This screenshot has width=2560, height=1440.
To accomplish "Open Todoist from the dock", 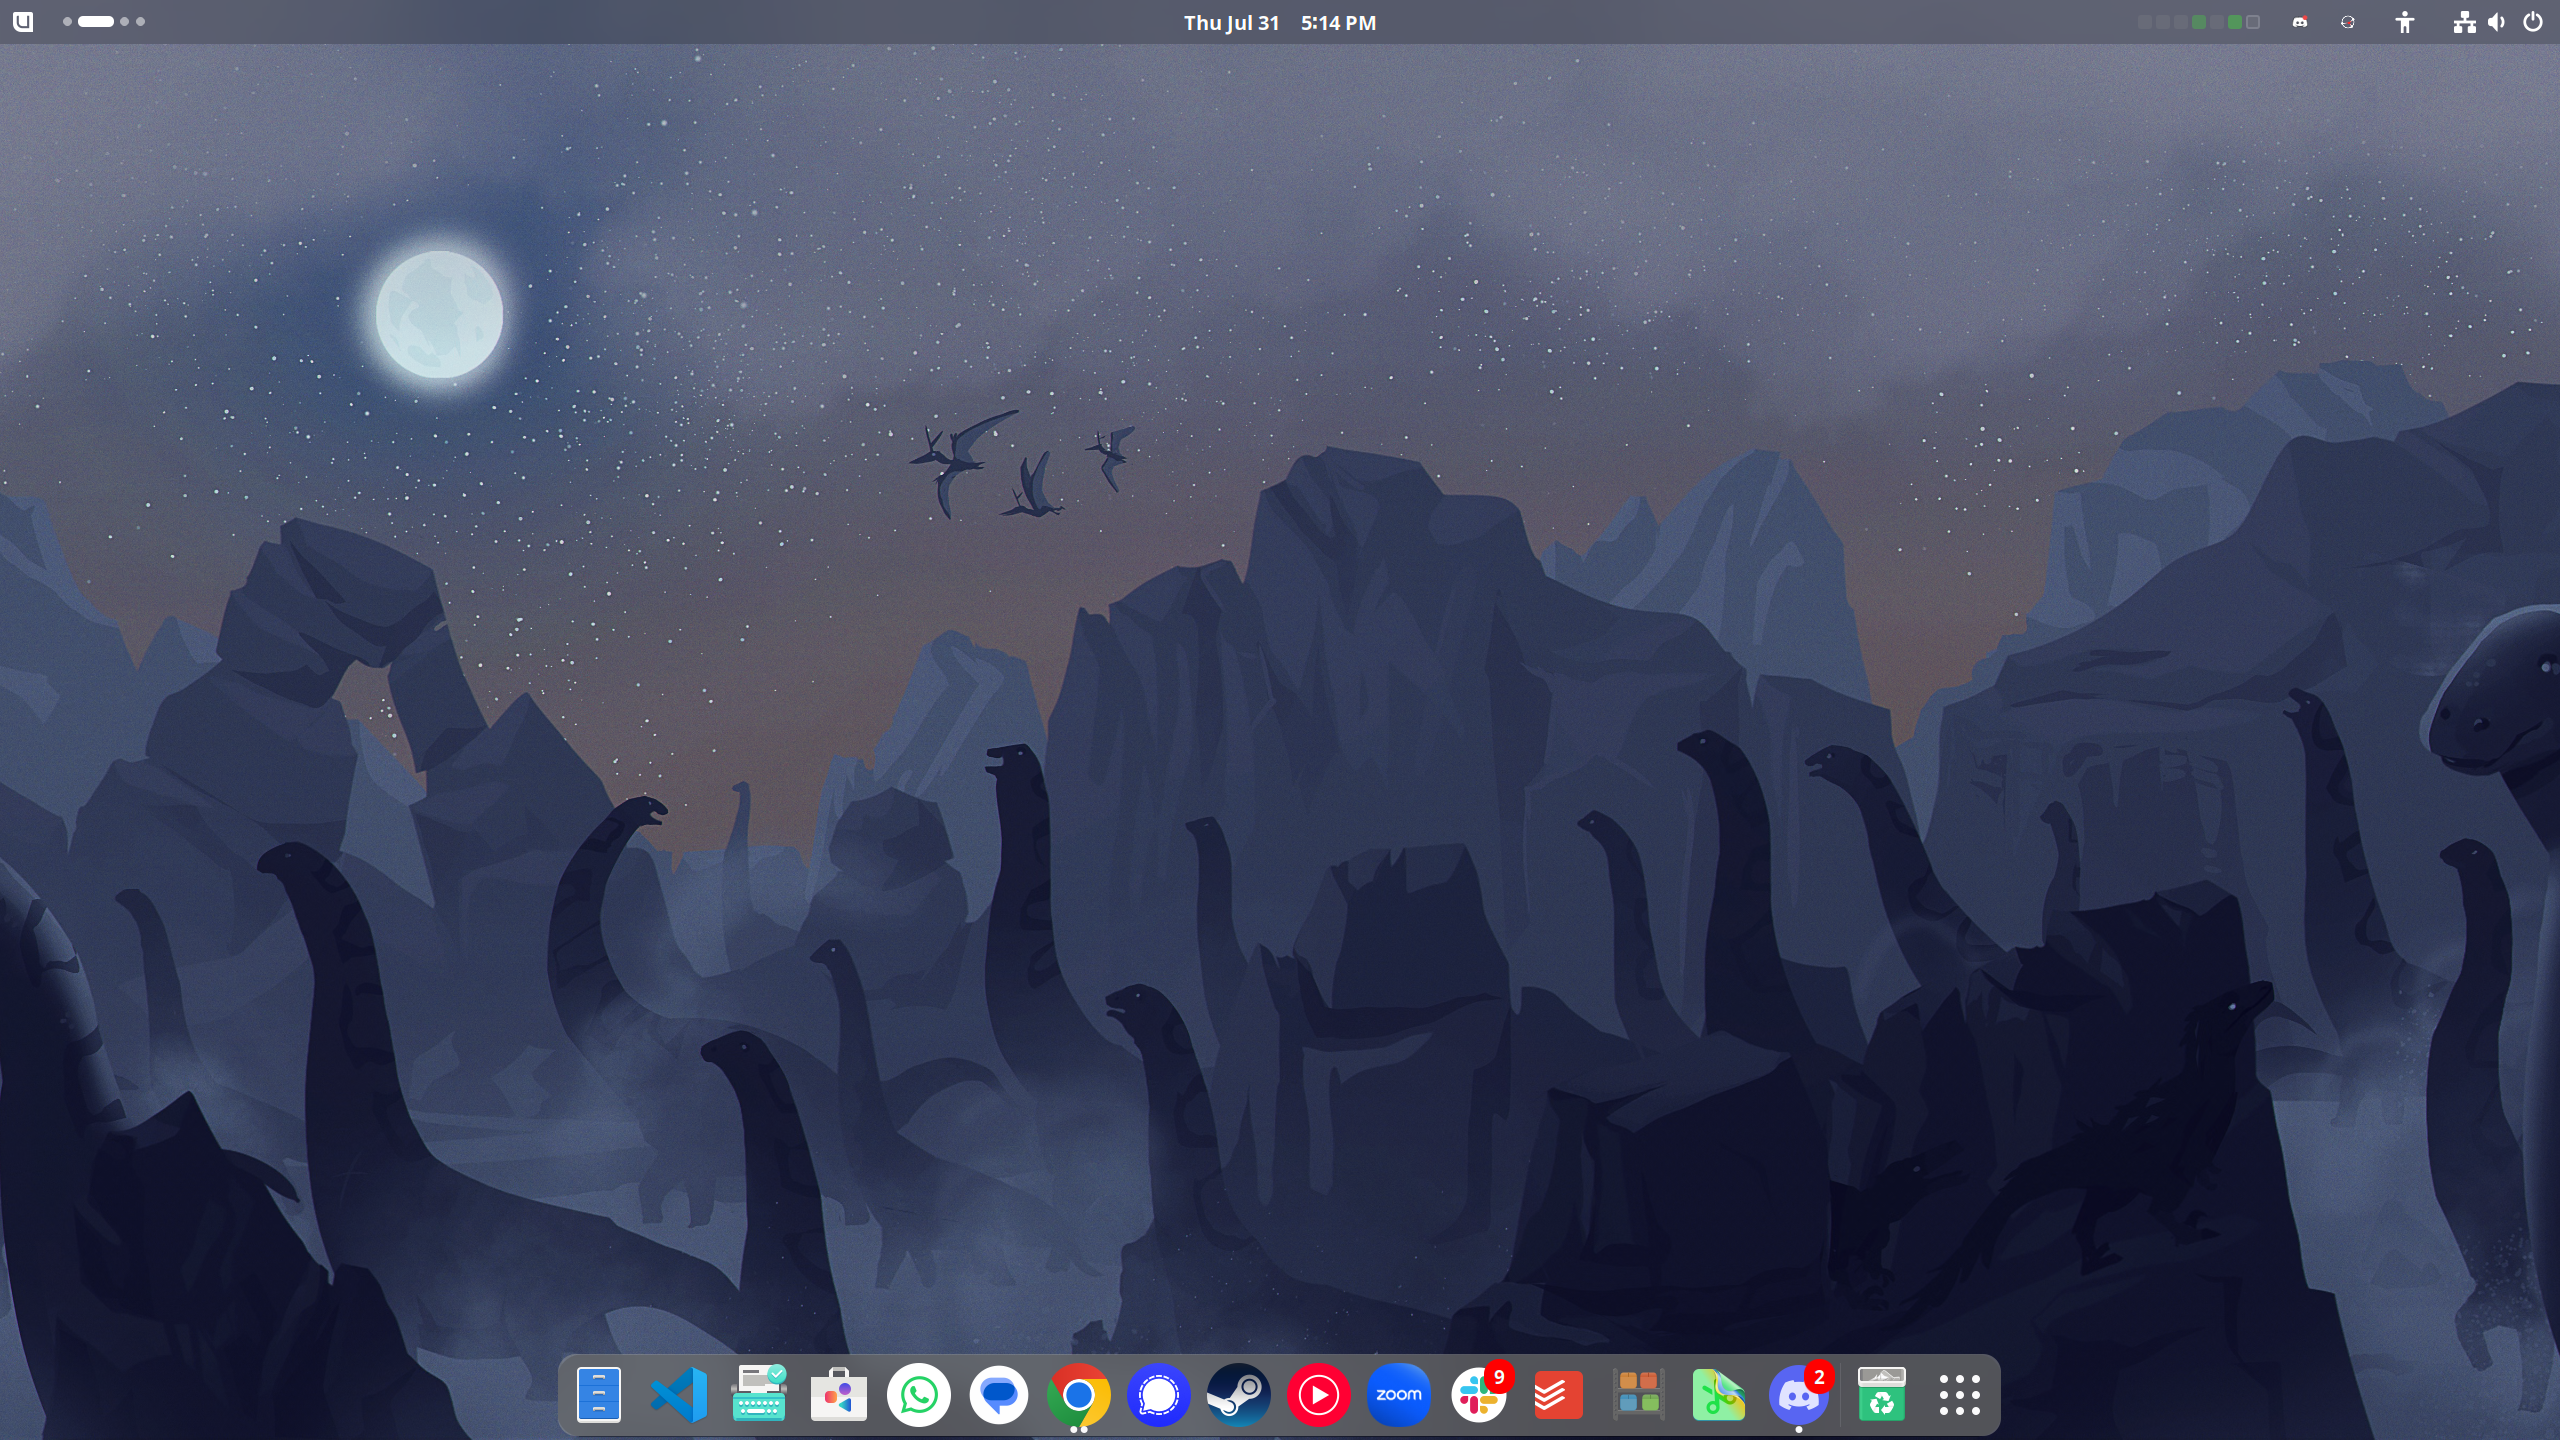I will tap(1558, 1394).
